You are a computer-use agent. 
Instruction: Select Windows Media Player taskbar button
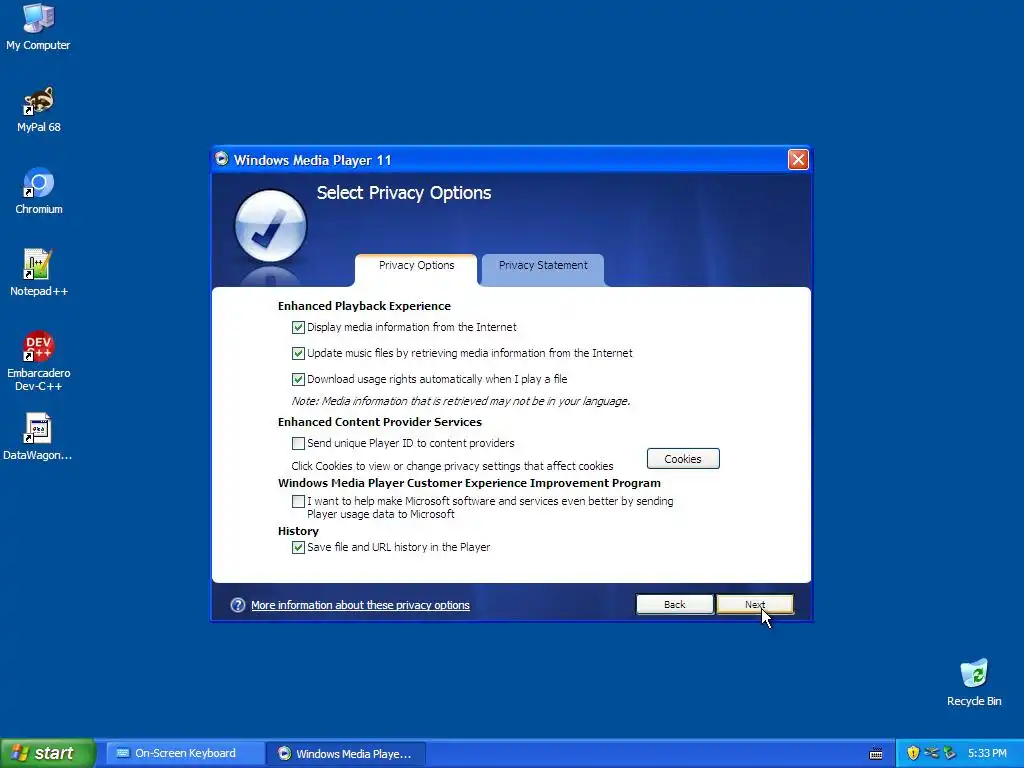pos(346,753)
